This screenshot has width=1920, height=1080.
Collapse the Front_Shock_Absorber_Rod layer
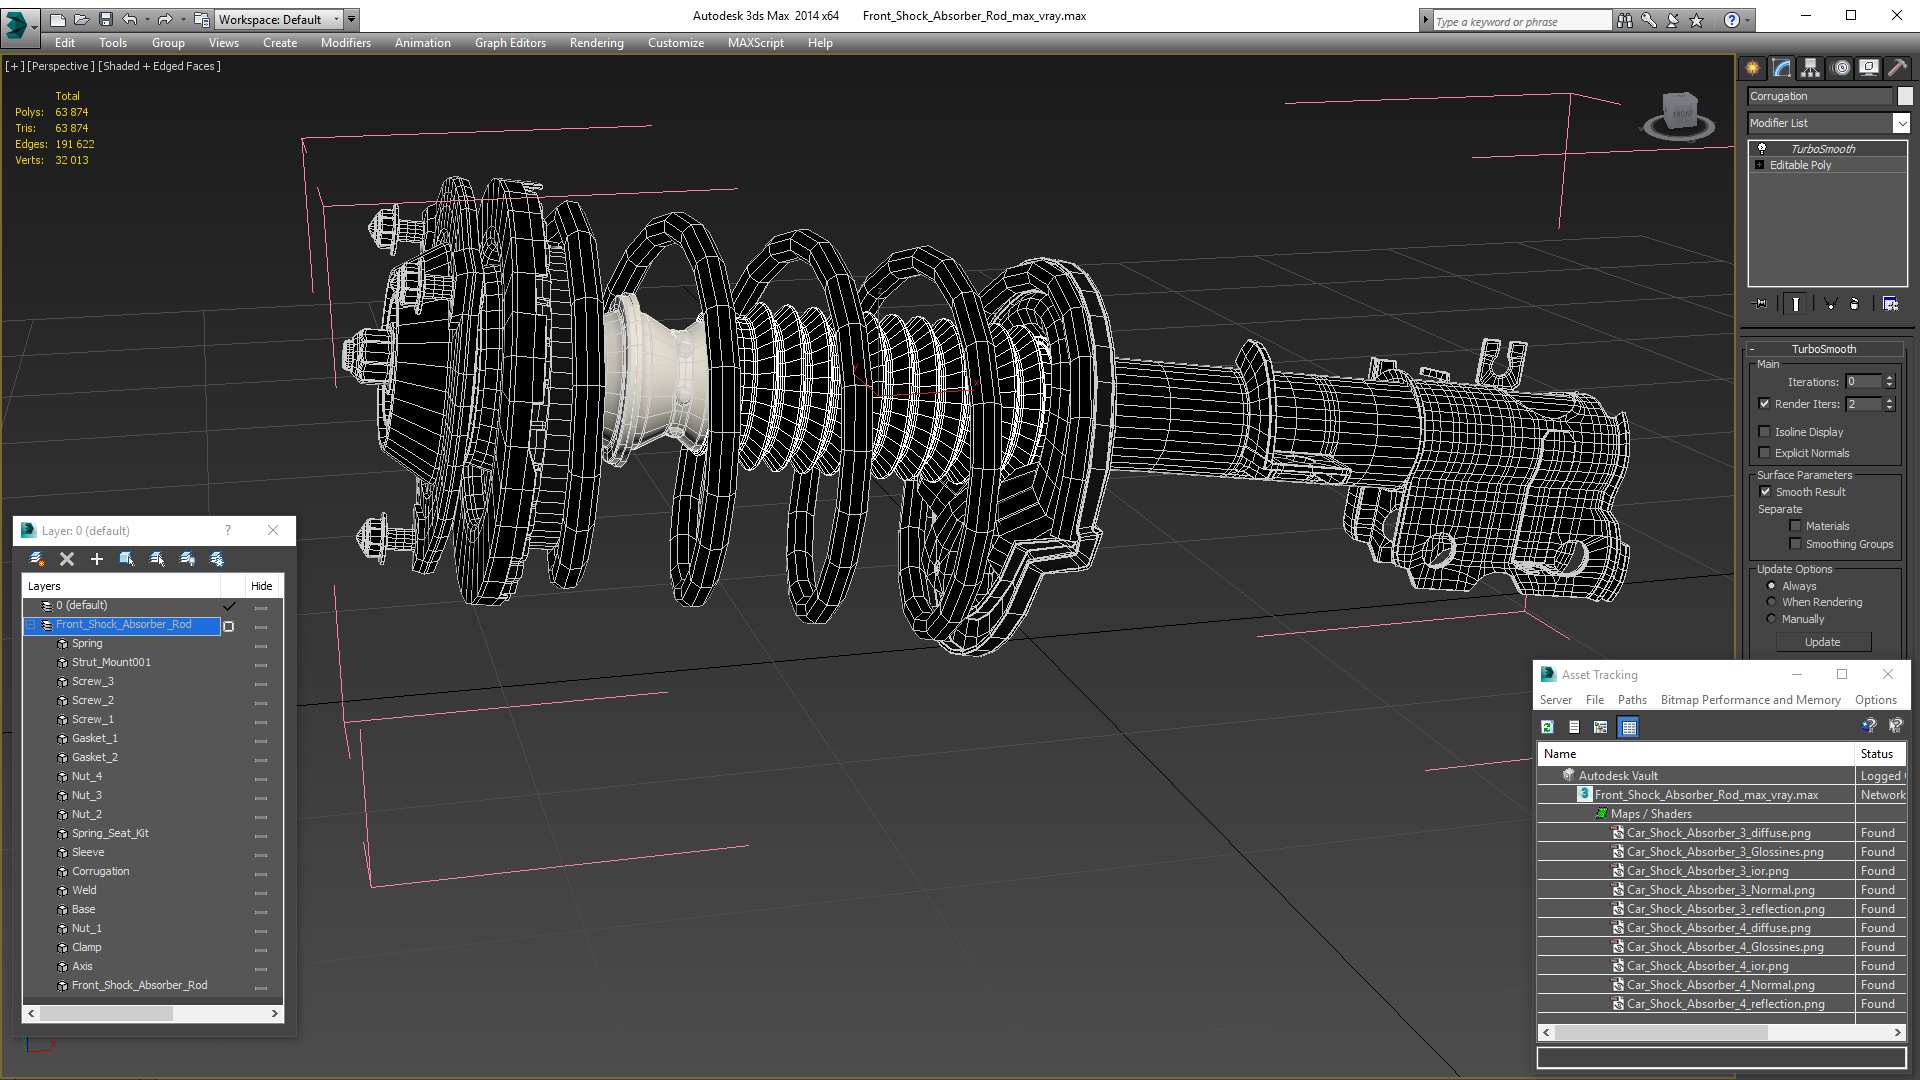31,625
